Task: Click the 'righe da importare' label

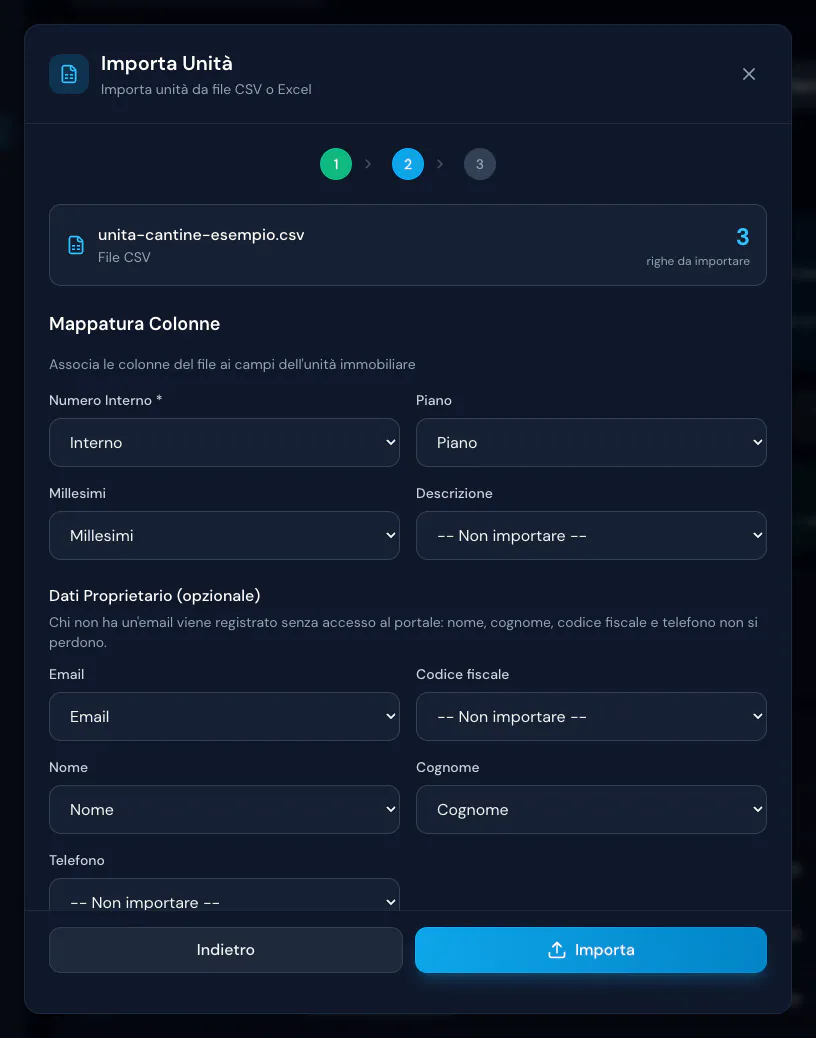Action: click(698, 261)
